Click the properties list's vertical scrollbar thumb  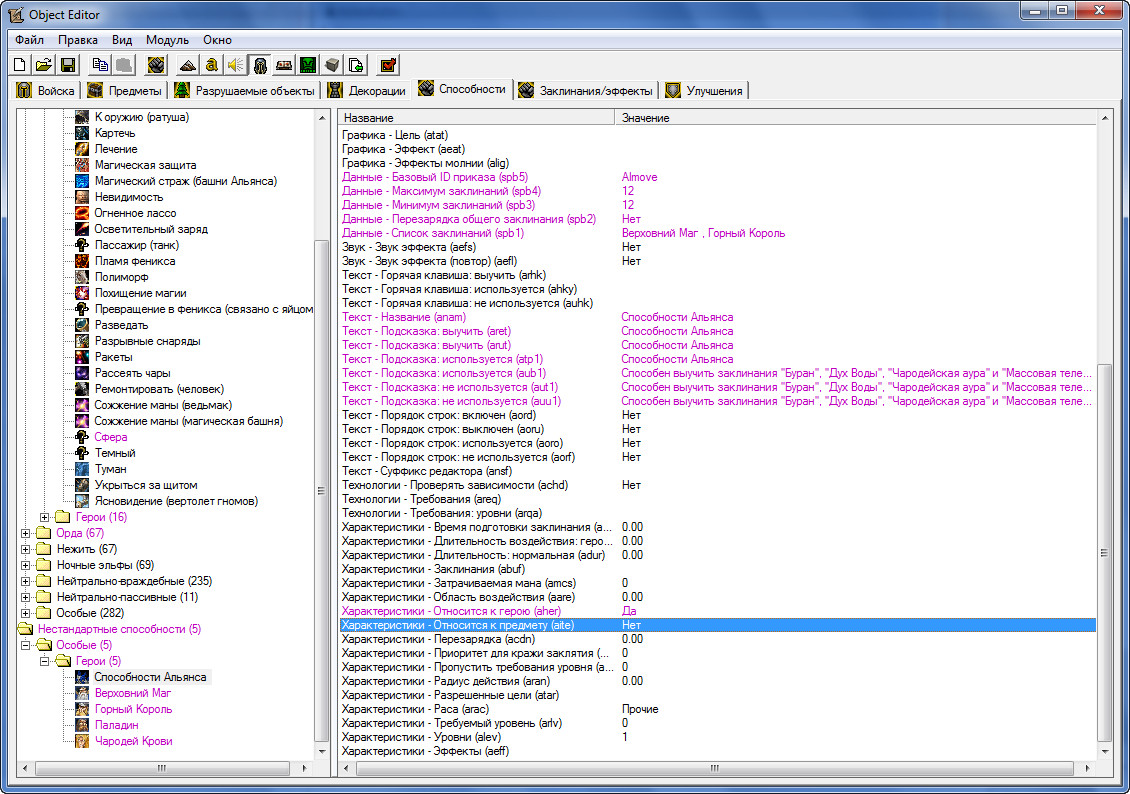coord(1104,552)
